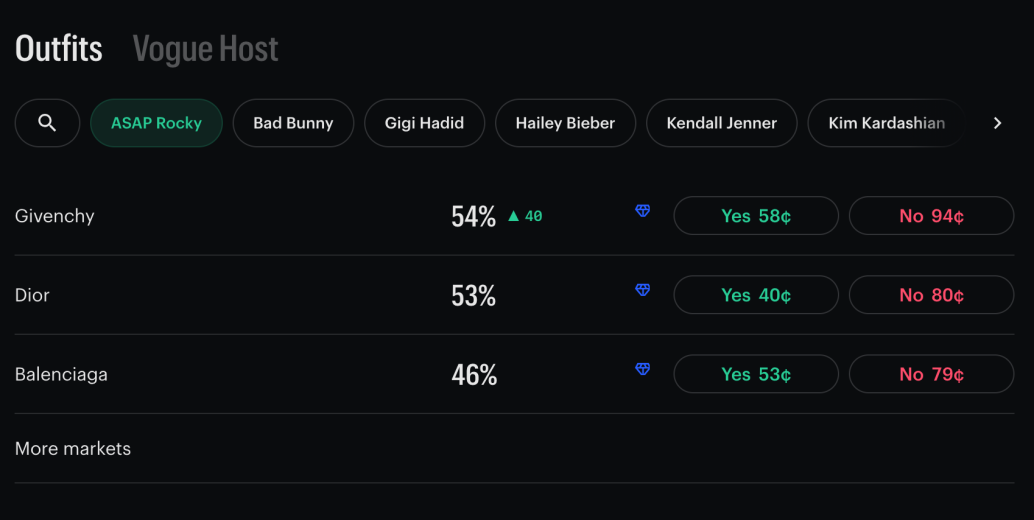The image size is (1034, 520).
Task: Click the search magnifier icon
Action: (x=47, y=123)
